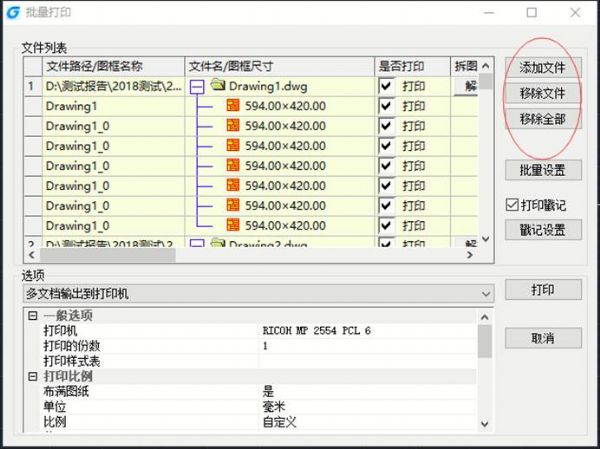Click file list horizontal scrollbar left arrow
This screenshot has width=600, height=449.
(30, 256)
